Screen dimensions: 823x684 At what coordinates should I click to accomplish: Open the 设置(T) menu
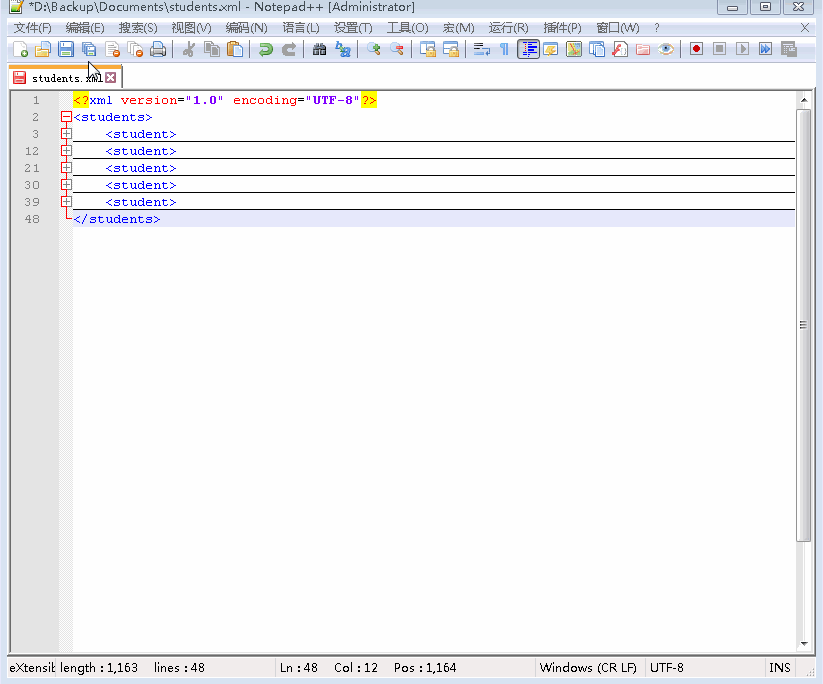[353, 28]
